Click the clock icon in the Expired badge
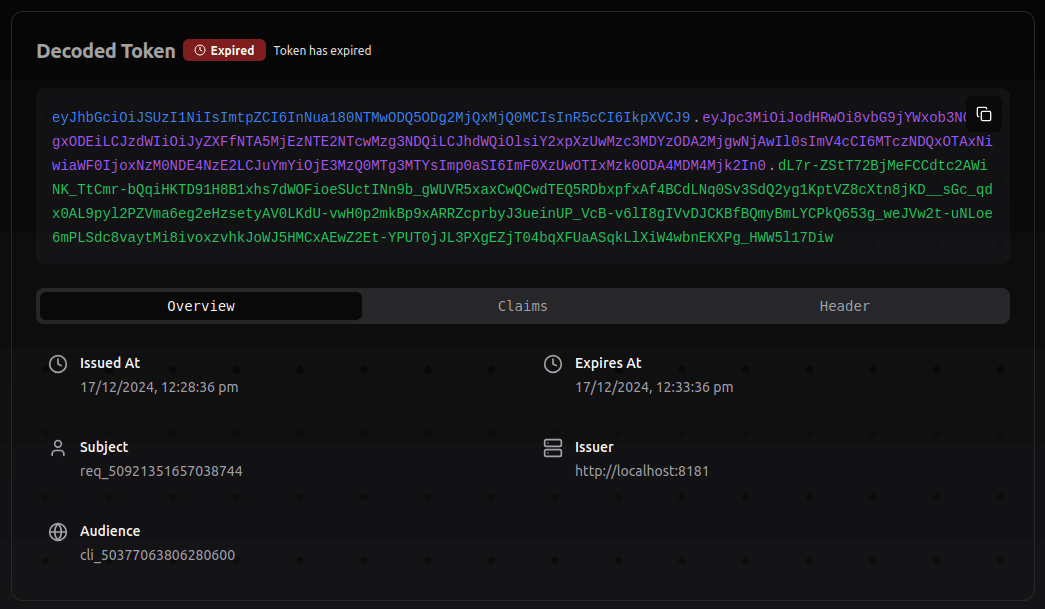The height and width of the screenshot is (609, 1045). [x=198, y=50]
